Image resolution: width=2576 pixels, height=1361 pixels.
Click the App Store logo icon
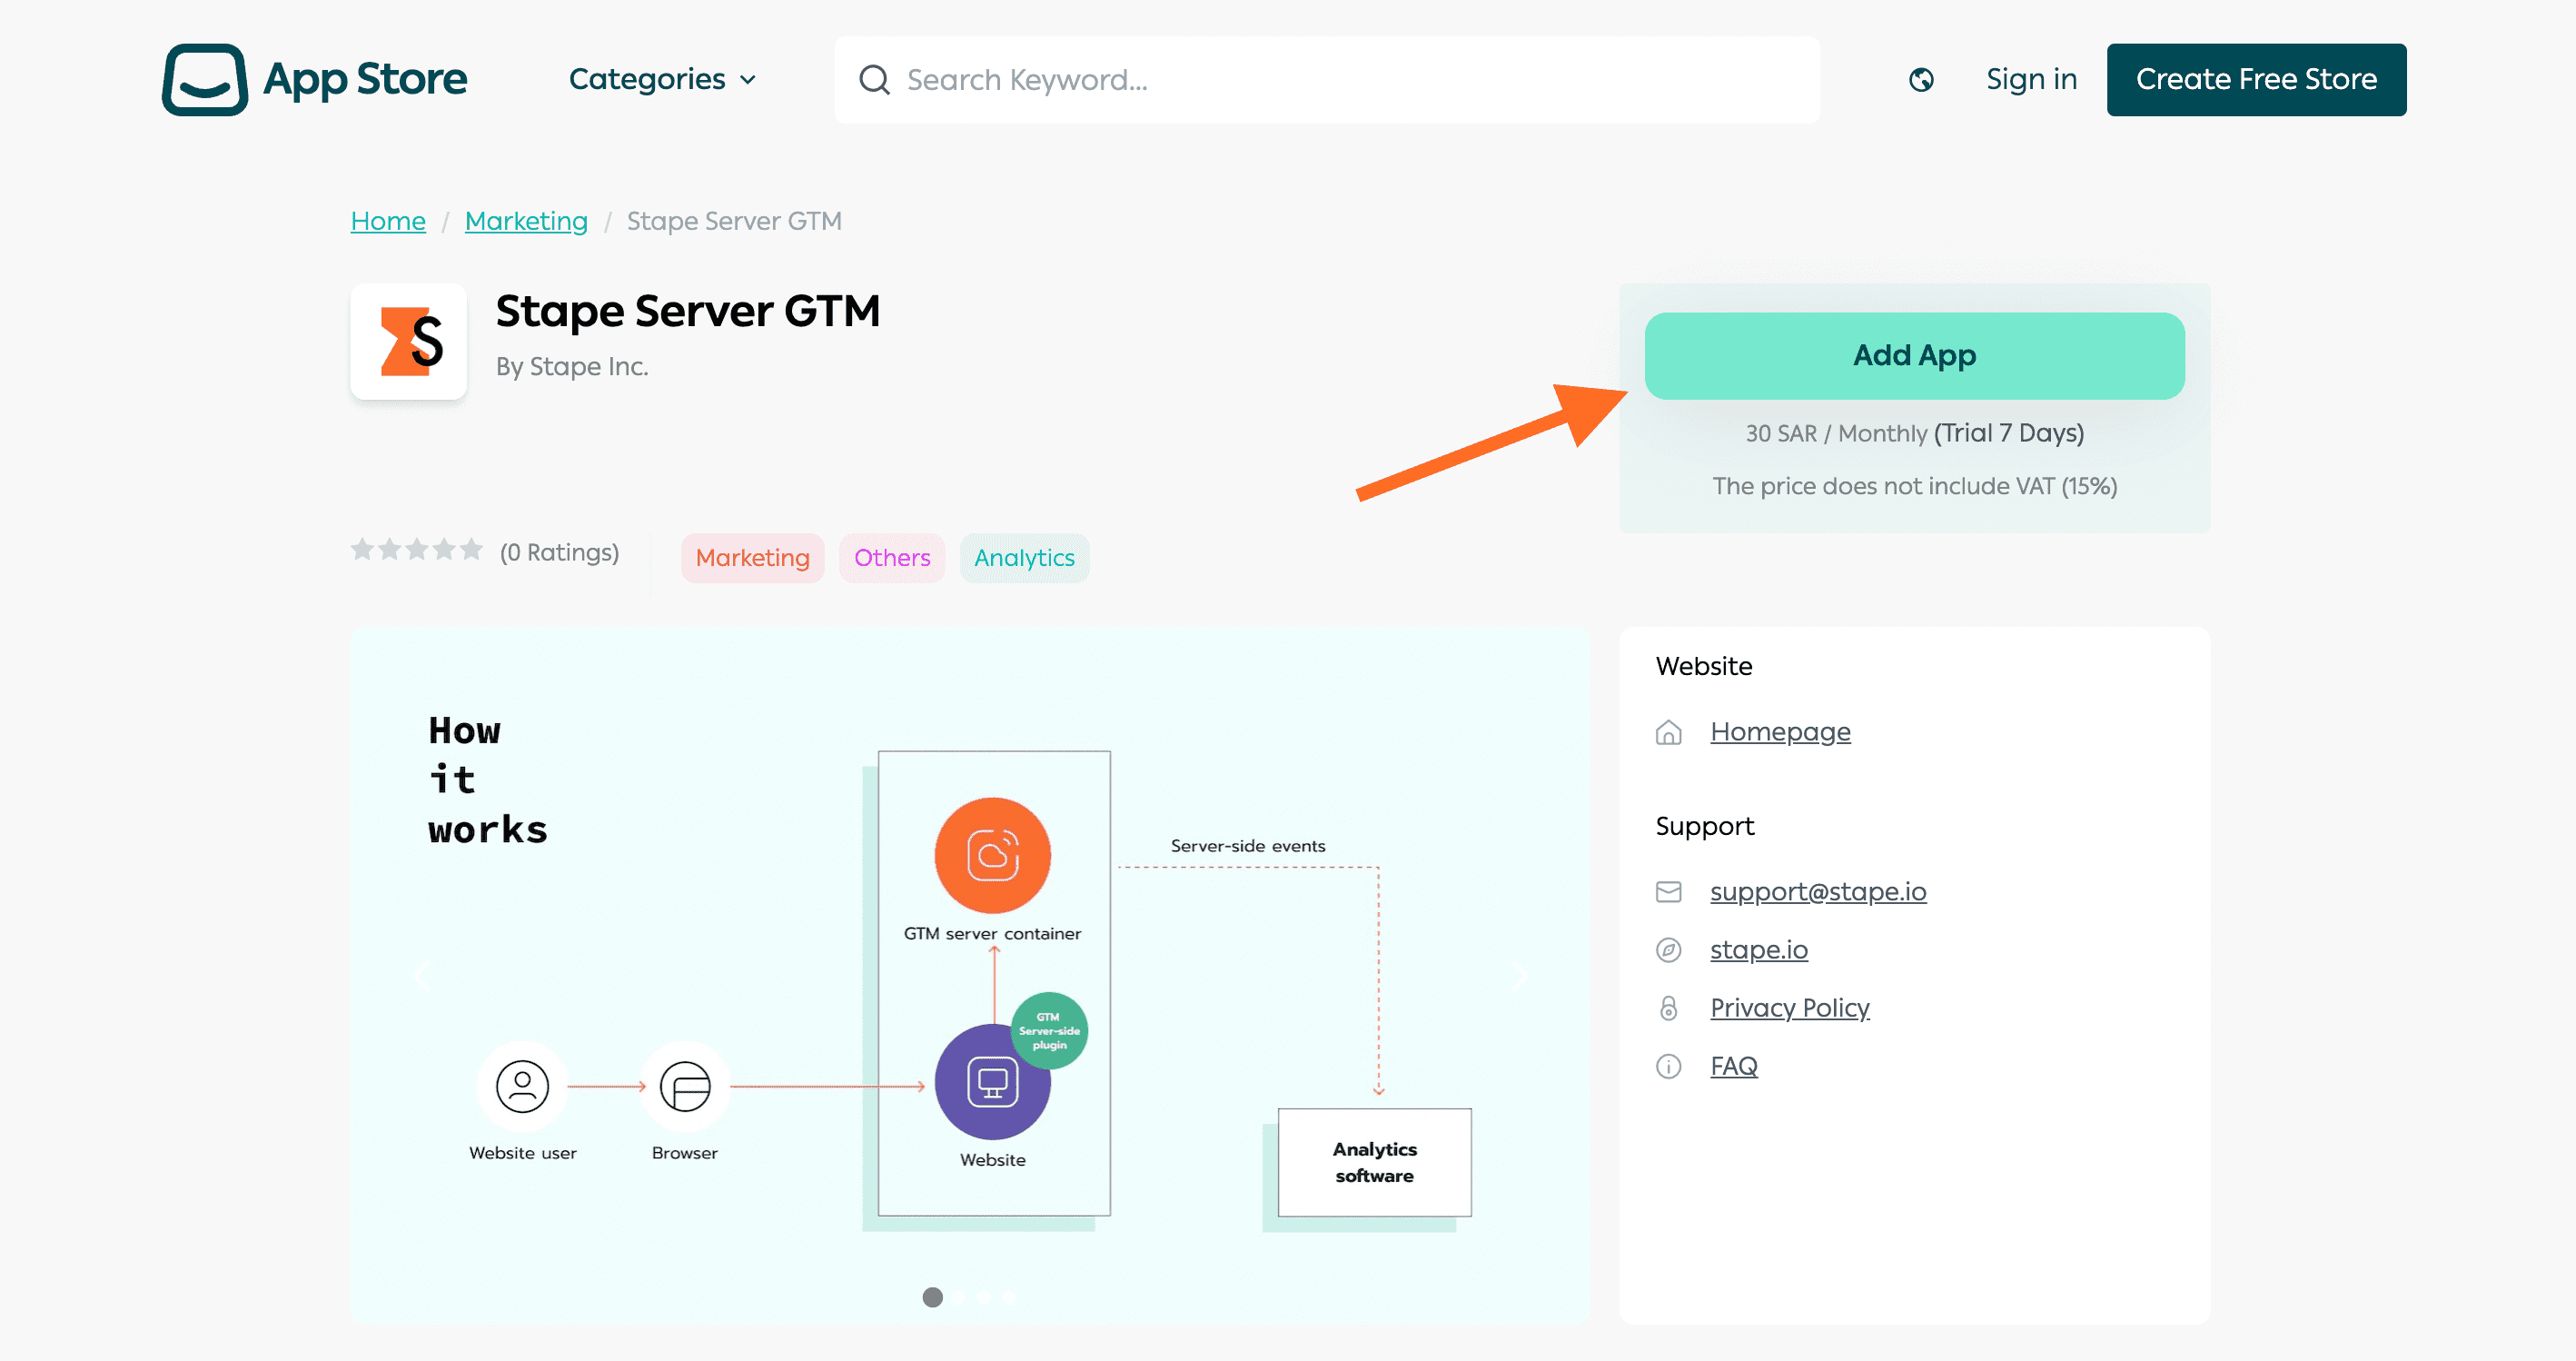(x=205, y=79)
